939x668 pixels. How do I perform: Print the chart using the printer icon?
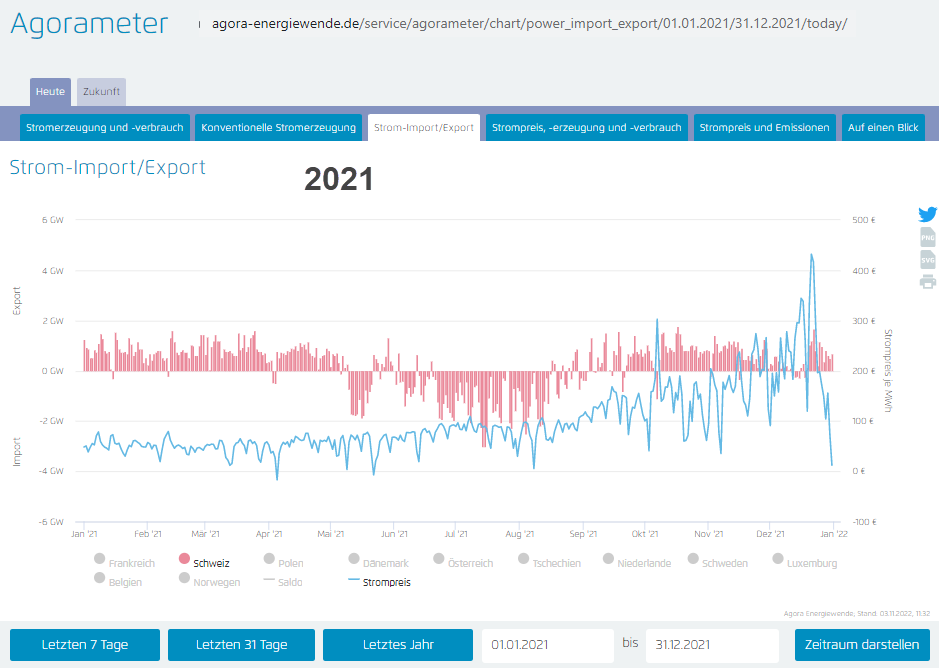tap(927, 282)
